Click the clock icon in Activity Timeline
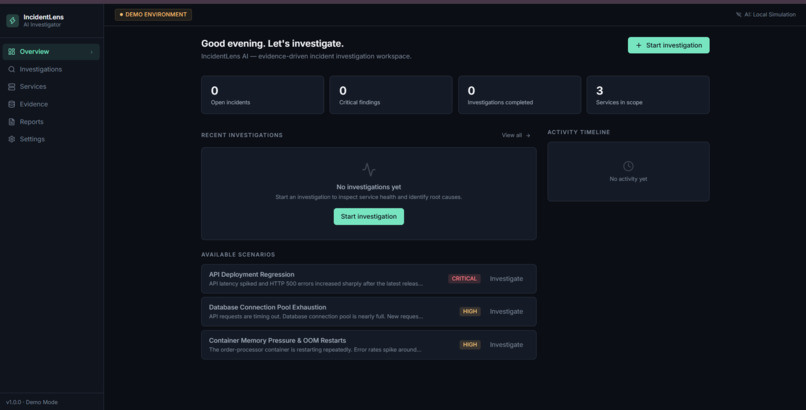The width and height of the screenshot is (806, 410). coord(628,166)
